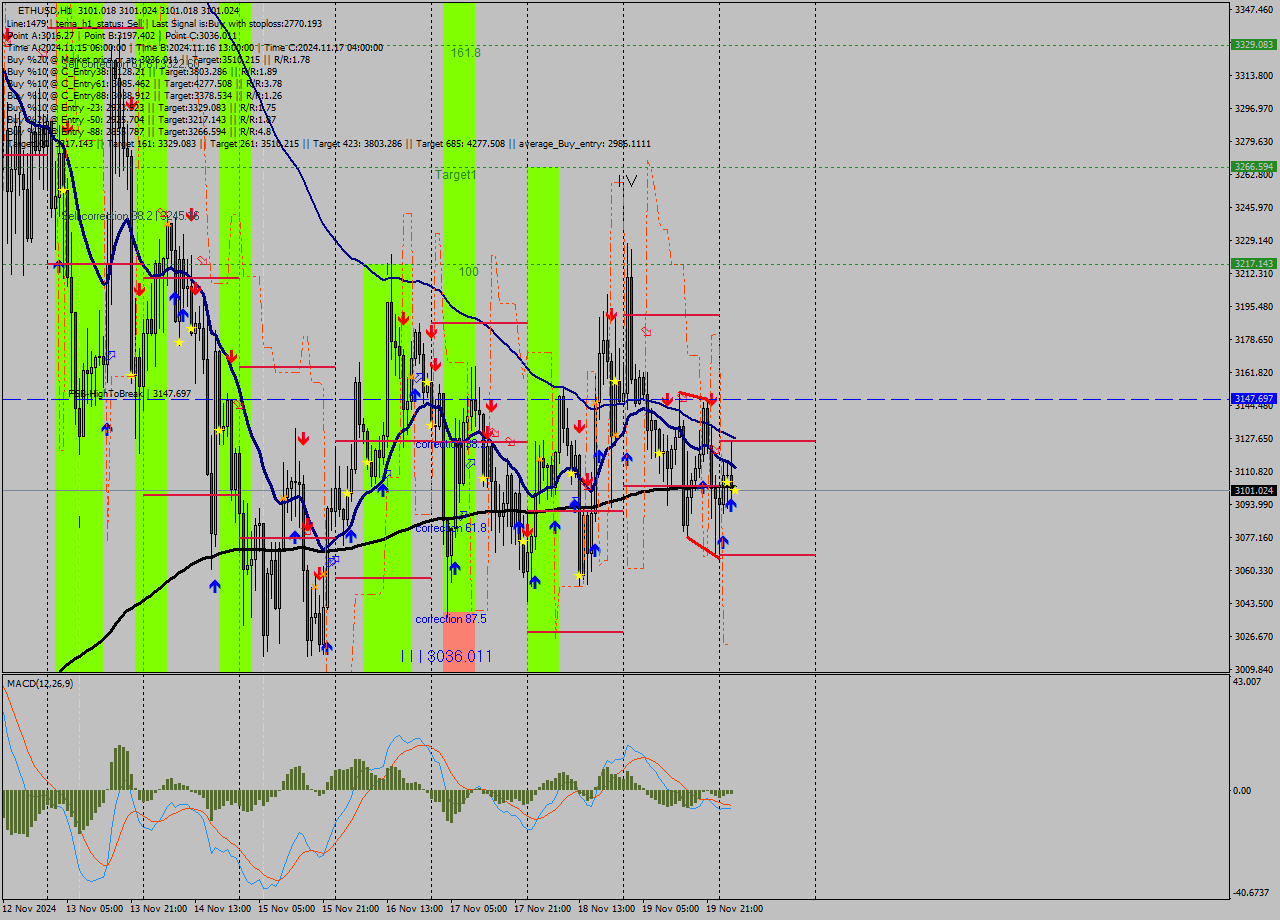Select the 'average_Buy_entry: 2985.1111' text
This screenshot has width=1280, height=920.
[585, 144]
